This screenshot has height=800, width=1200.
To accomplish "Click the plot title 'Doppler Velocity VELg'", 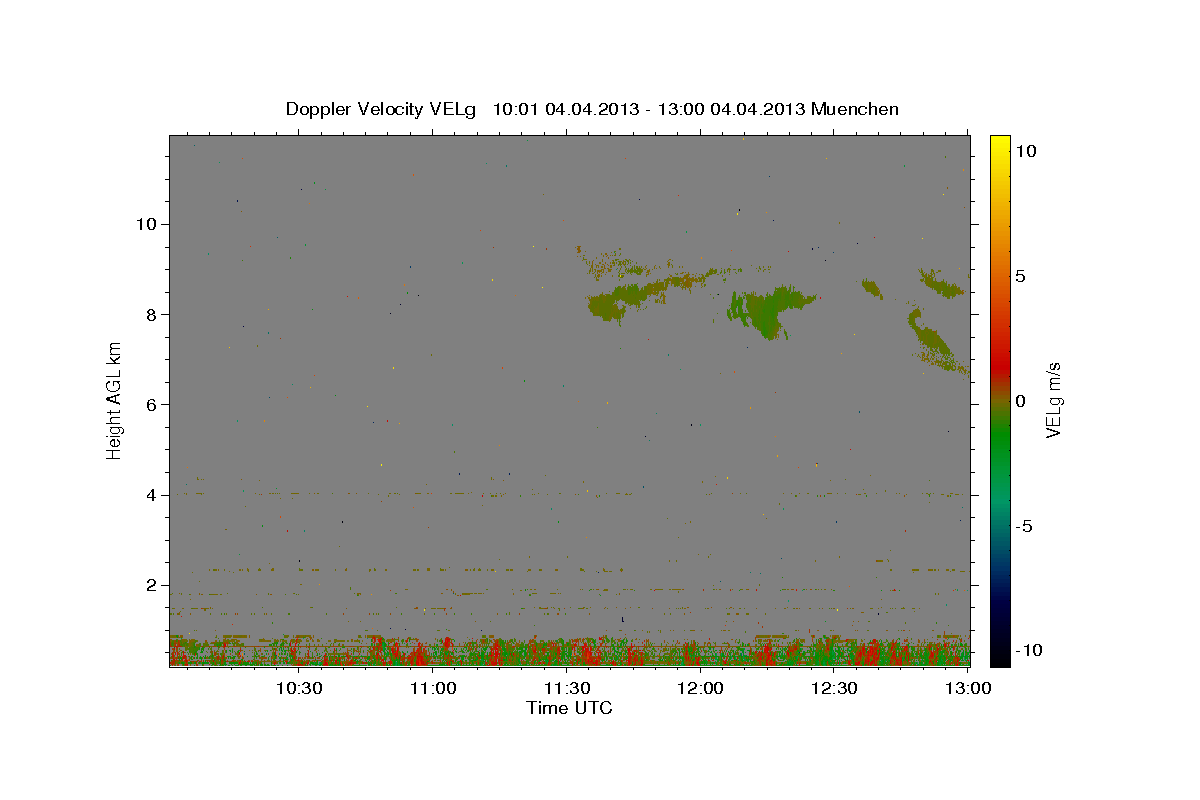I will 381,109.
